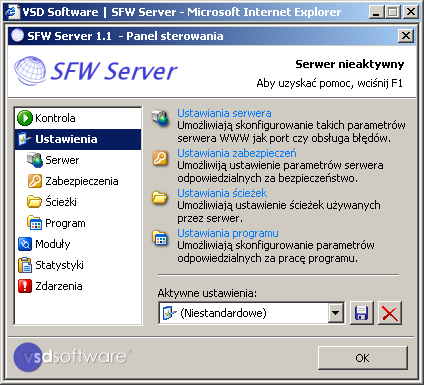
Task: Click the Program folder icon in sidebar
Action: click(34, 223)
